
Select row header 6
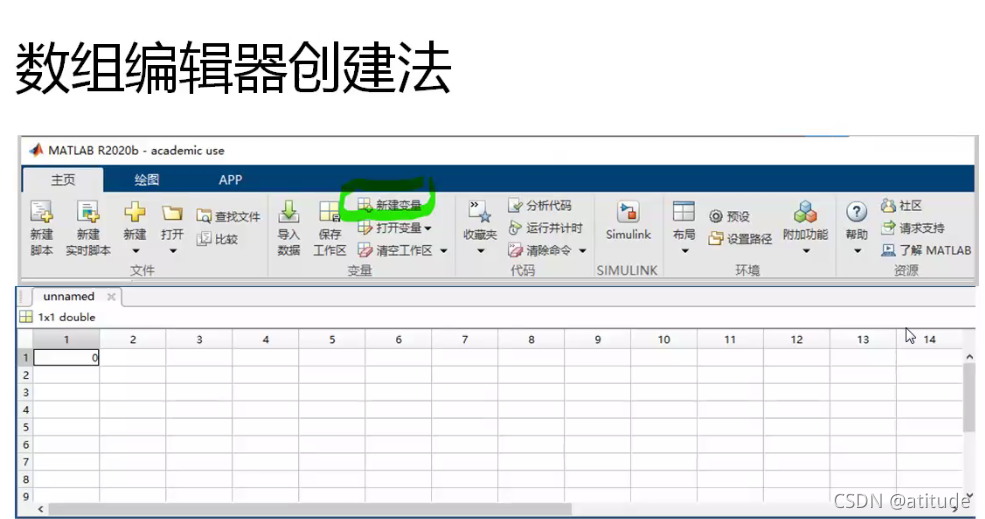pos(25,444)
